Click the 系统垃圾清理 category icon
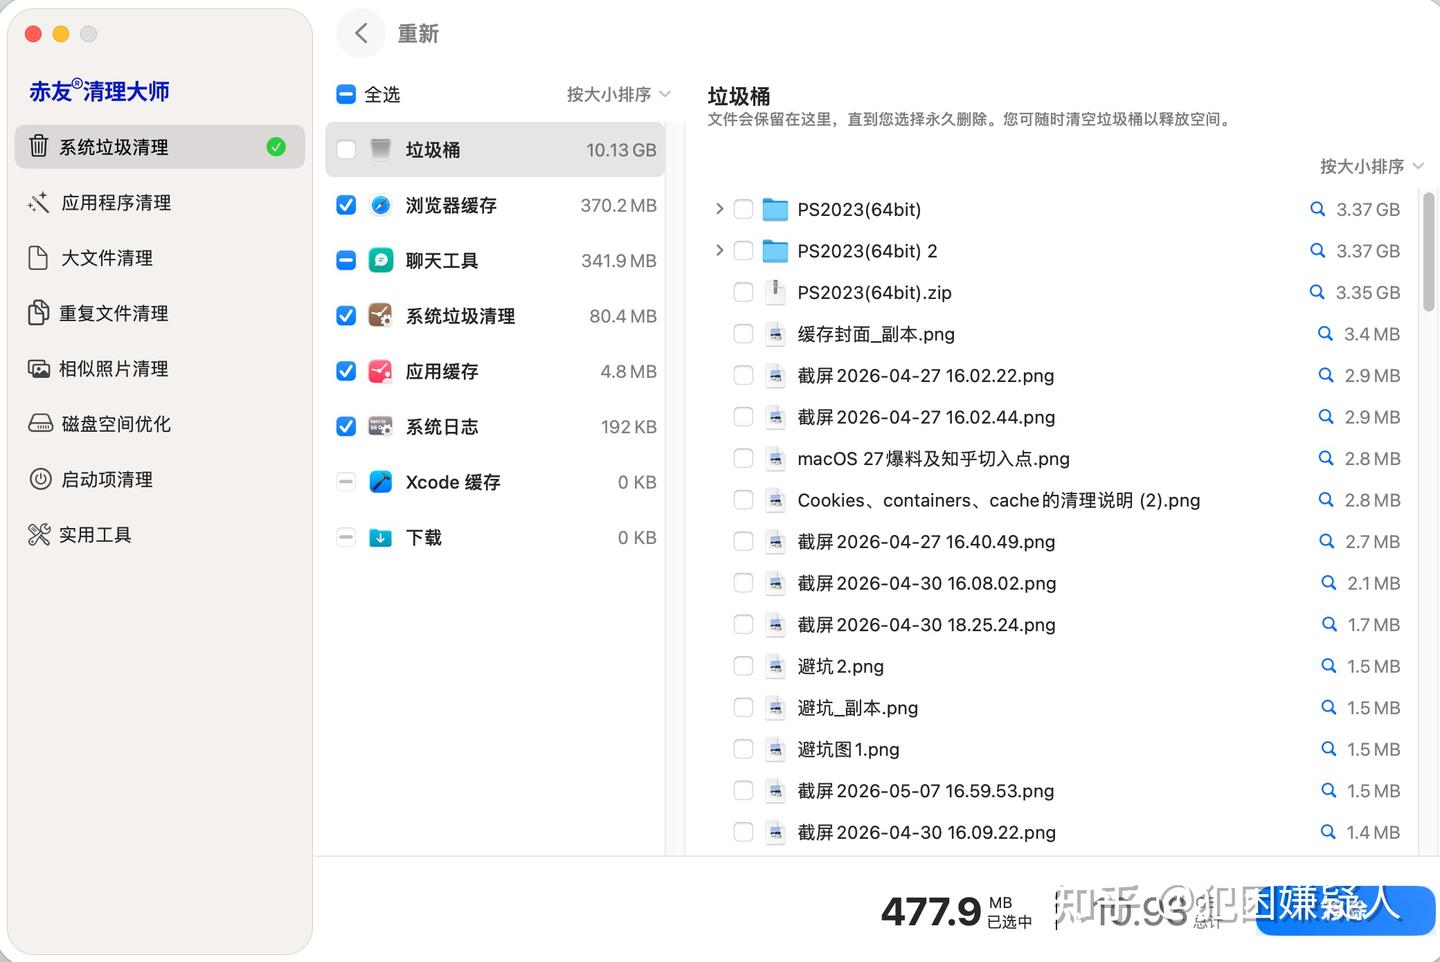Screen dimensions: 1440x962 point(380,316)
